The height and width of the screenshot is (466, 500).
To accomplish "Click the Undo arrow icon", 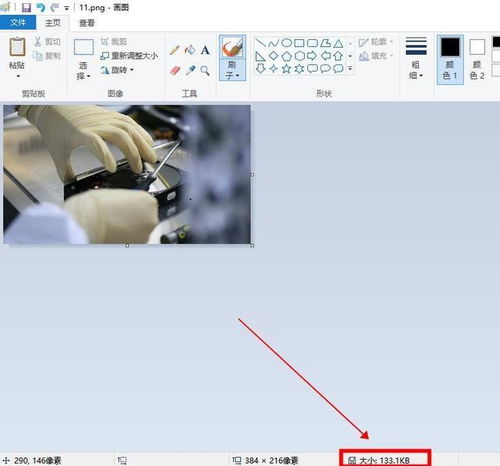I will [40, 7].
